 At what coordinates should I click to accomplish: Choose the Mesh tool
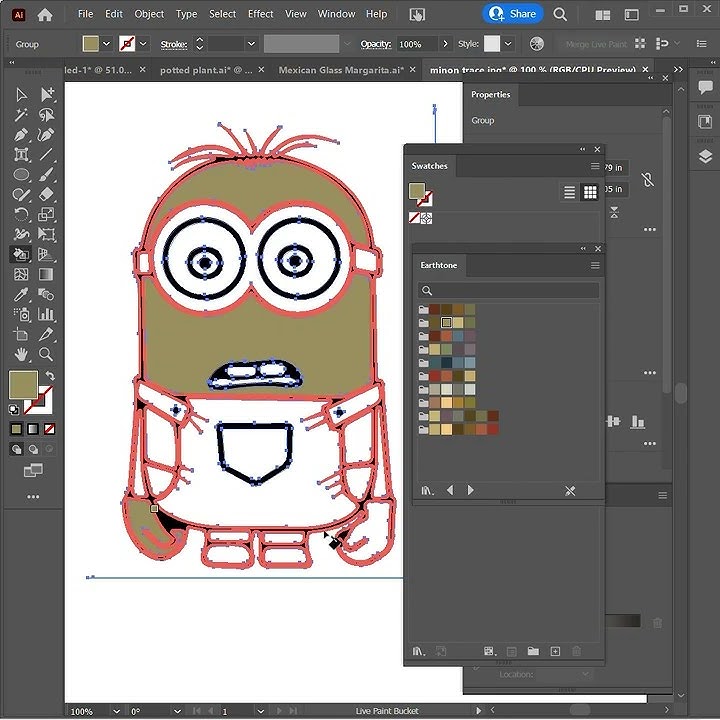(21, 274)
